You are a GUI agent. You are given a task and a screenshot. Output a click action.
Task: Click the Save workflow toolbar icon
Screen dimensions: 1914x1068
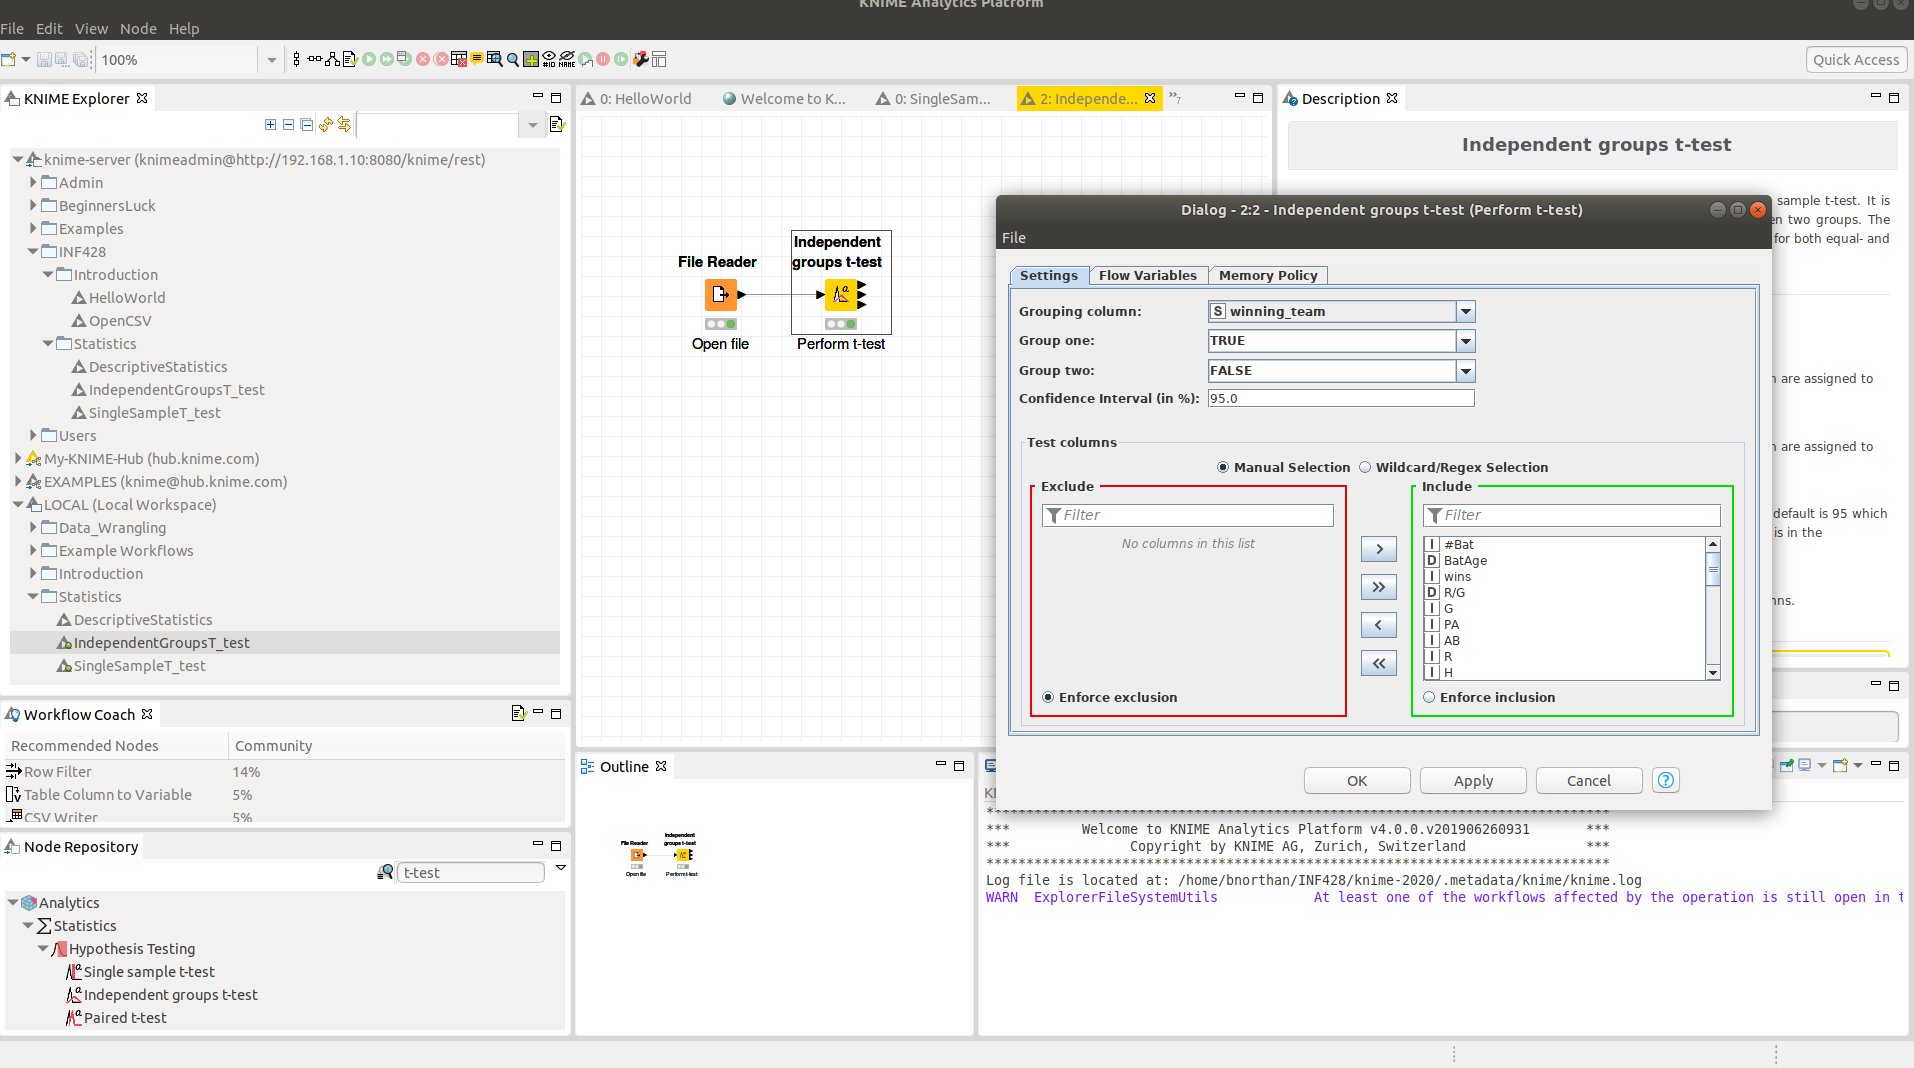pos(44,60)
